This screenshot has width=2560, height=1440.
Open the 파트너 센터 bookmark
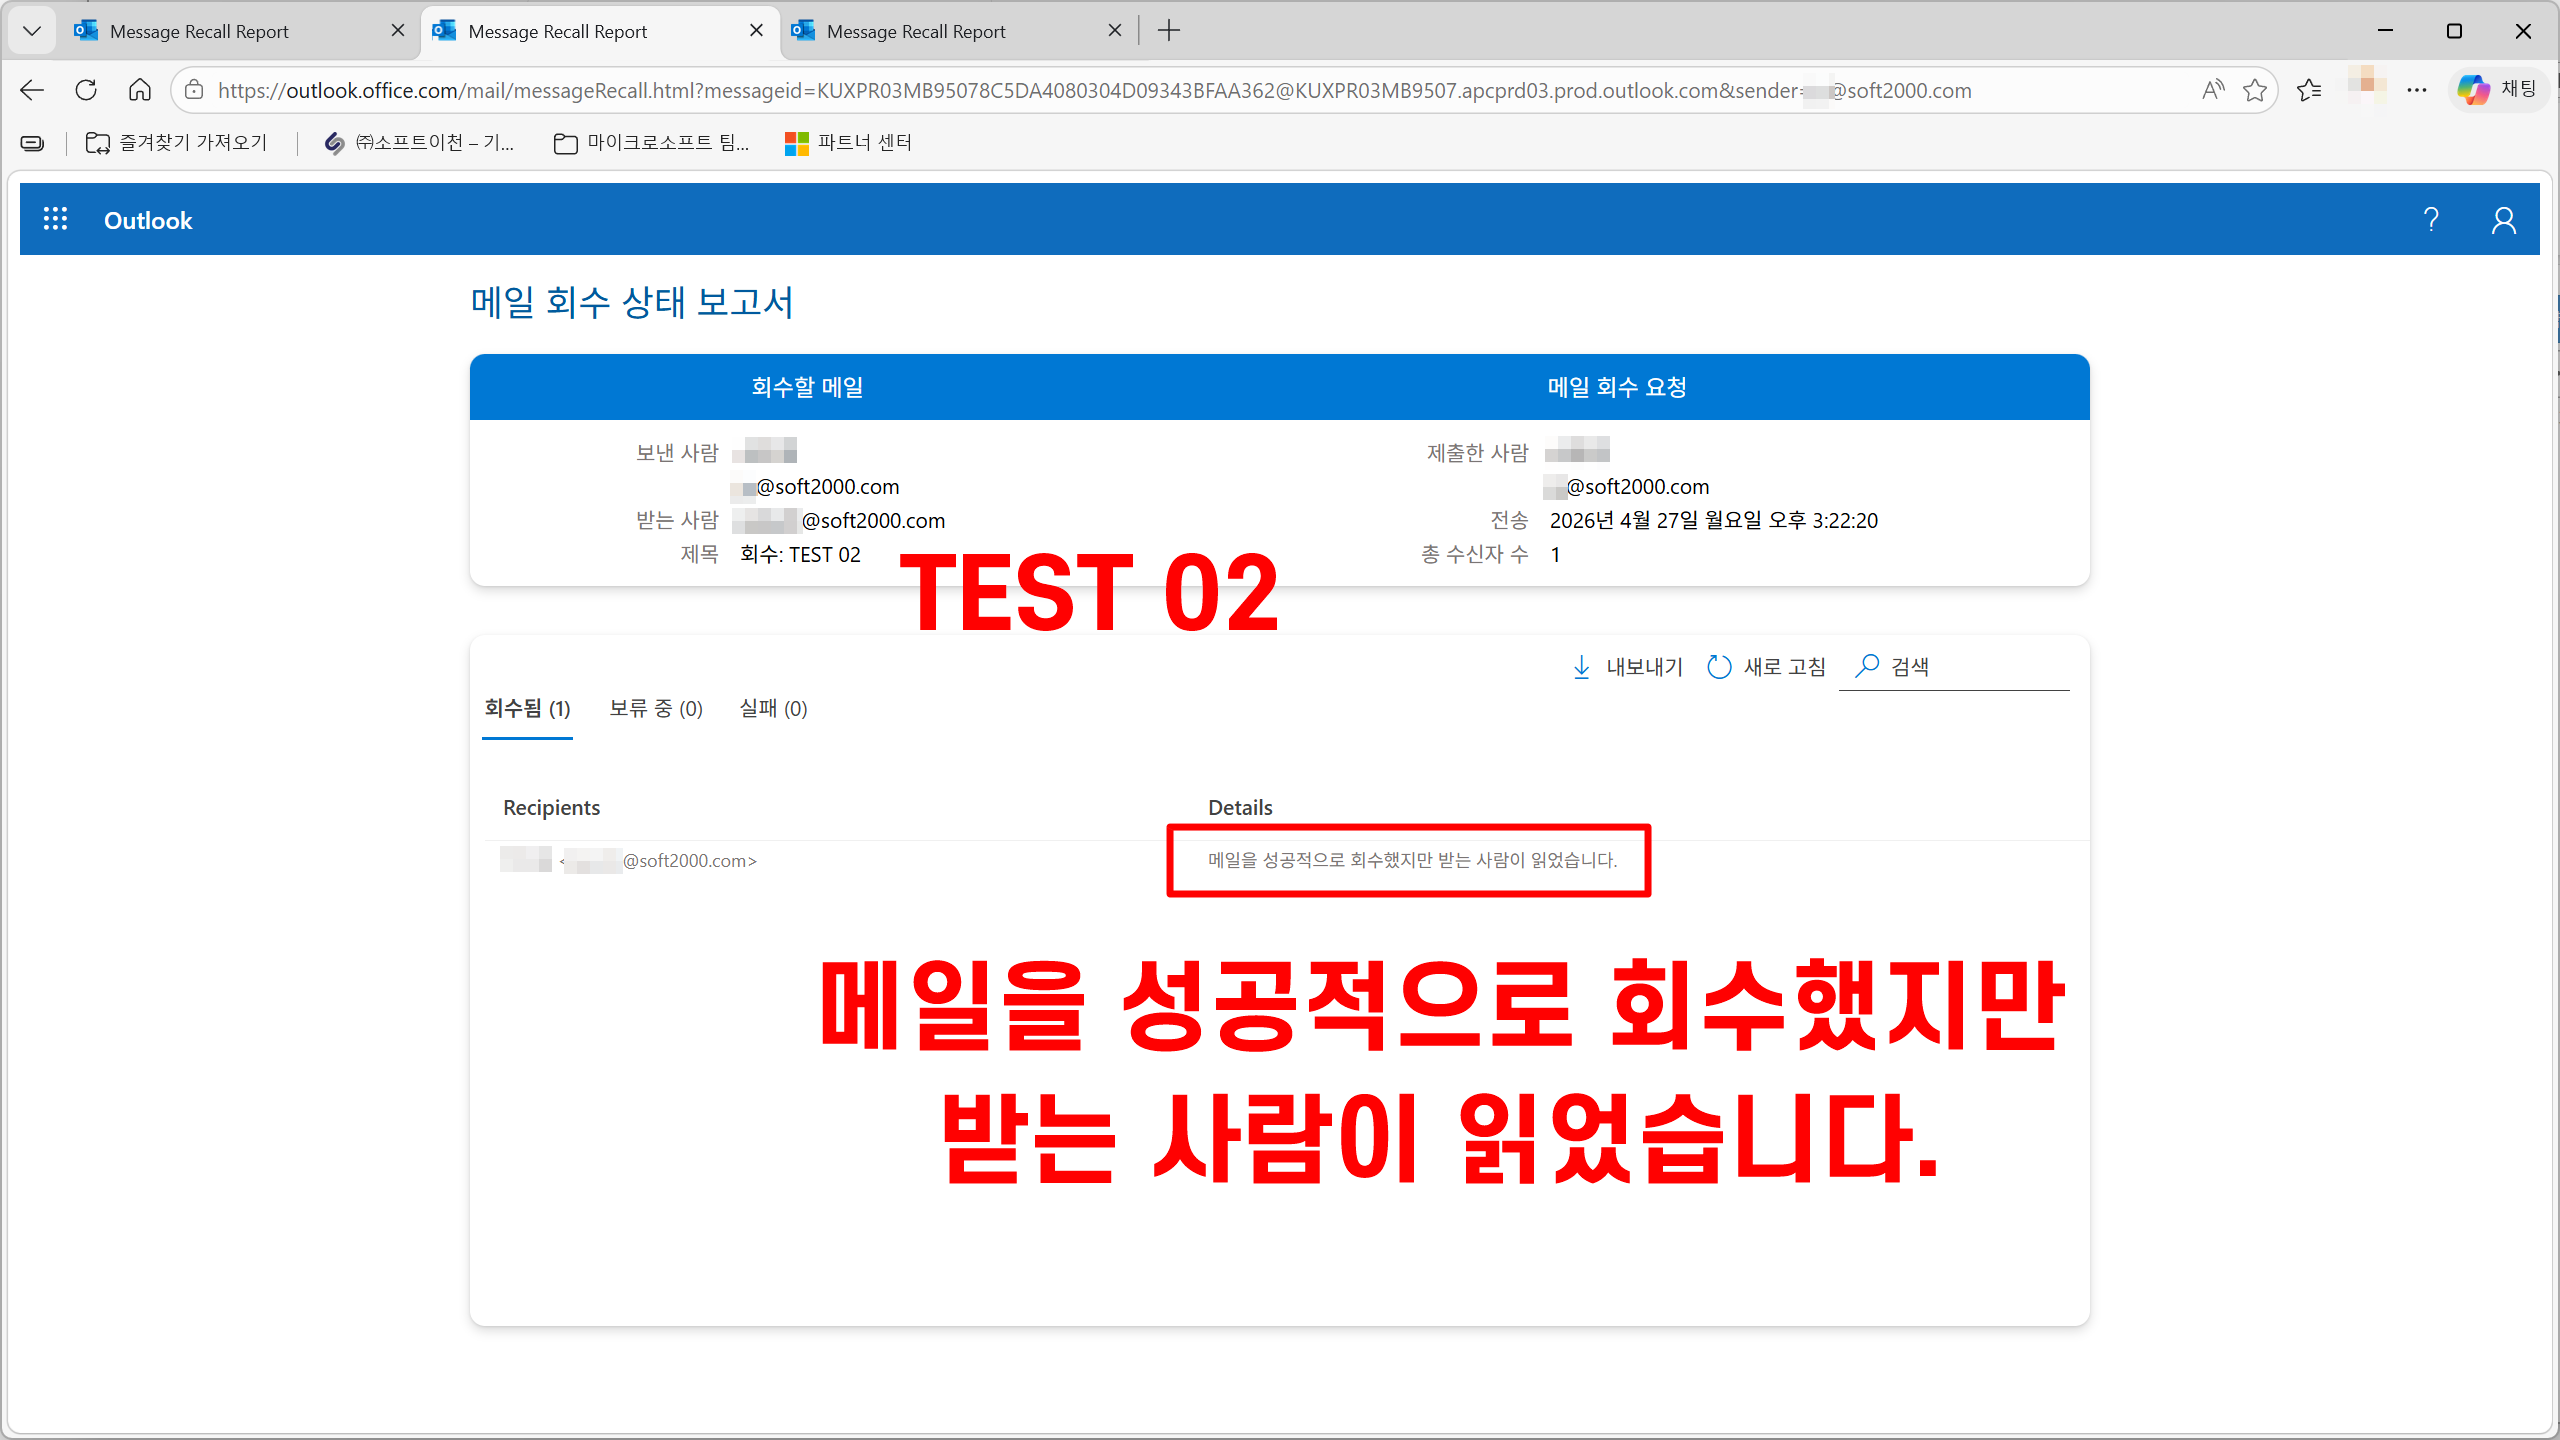tap(848, 143)
